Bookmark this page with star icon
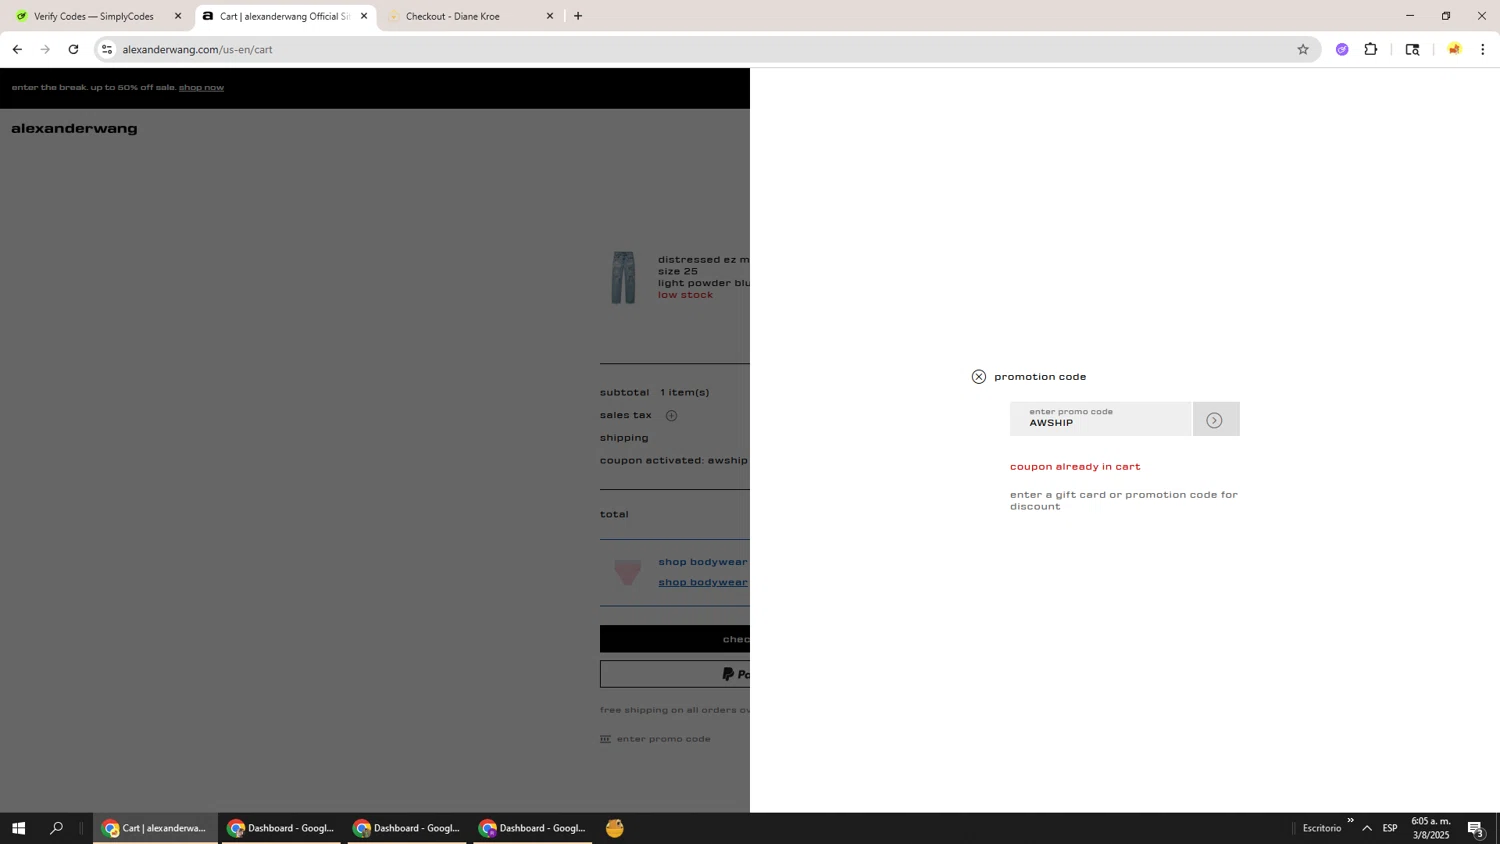Viewport: 1500px width, 844px height. (x=1302, y=49)
